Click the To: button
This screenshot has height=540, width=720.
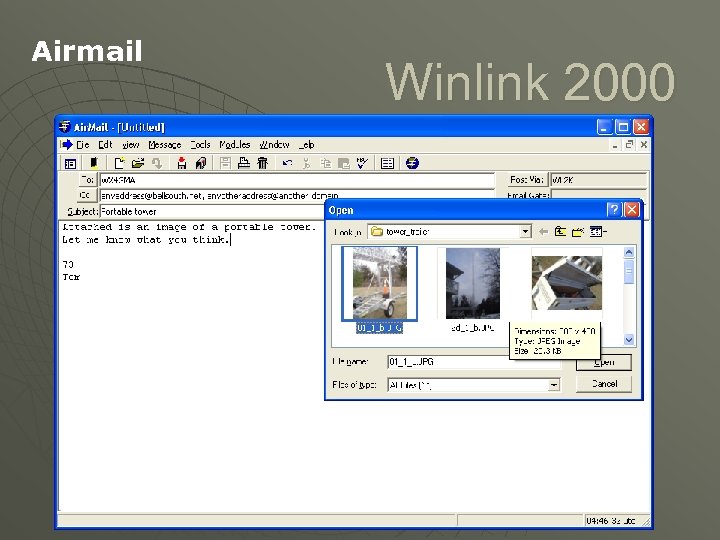(x=86, y=180)
